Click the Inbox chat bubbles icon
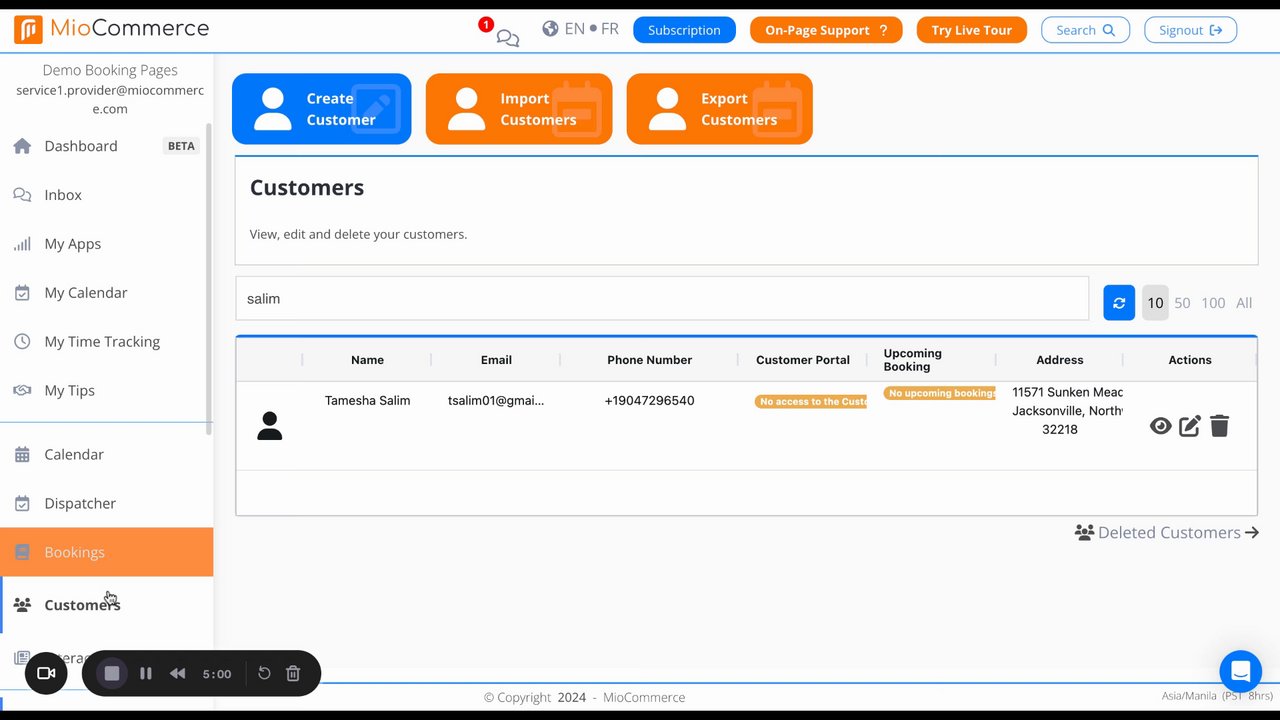Image resolution: width=1280 pixels, height=720 pixels. 22,195
